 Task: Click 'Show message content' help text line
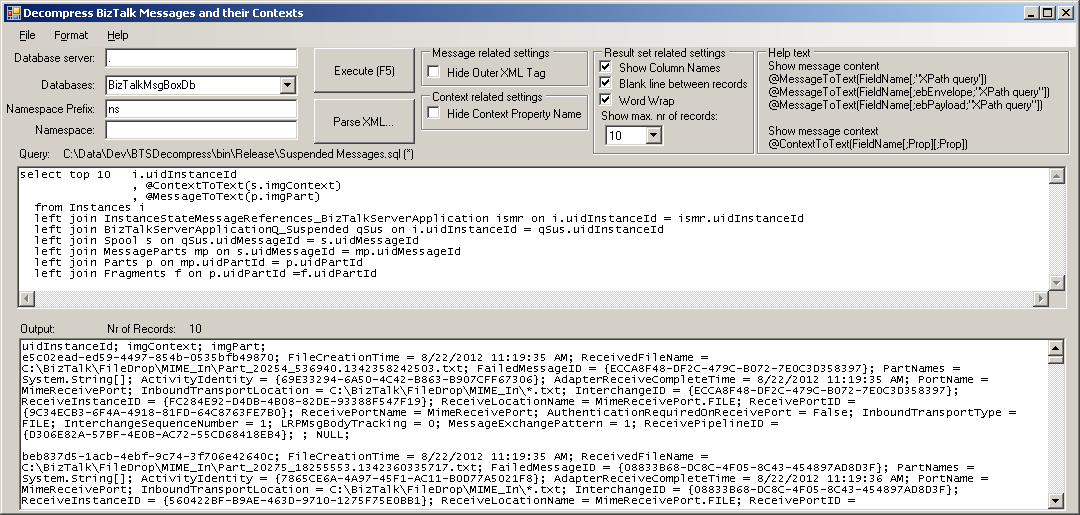coord(823,66)
